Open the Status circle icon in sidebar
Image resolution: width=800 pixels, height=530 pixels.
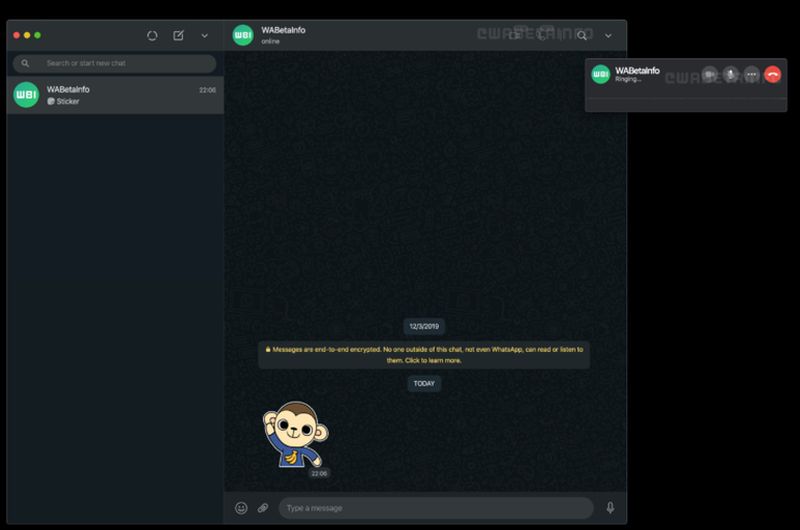click(x=152, y=35)
